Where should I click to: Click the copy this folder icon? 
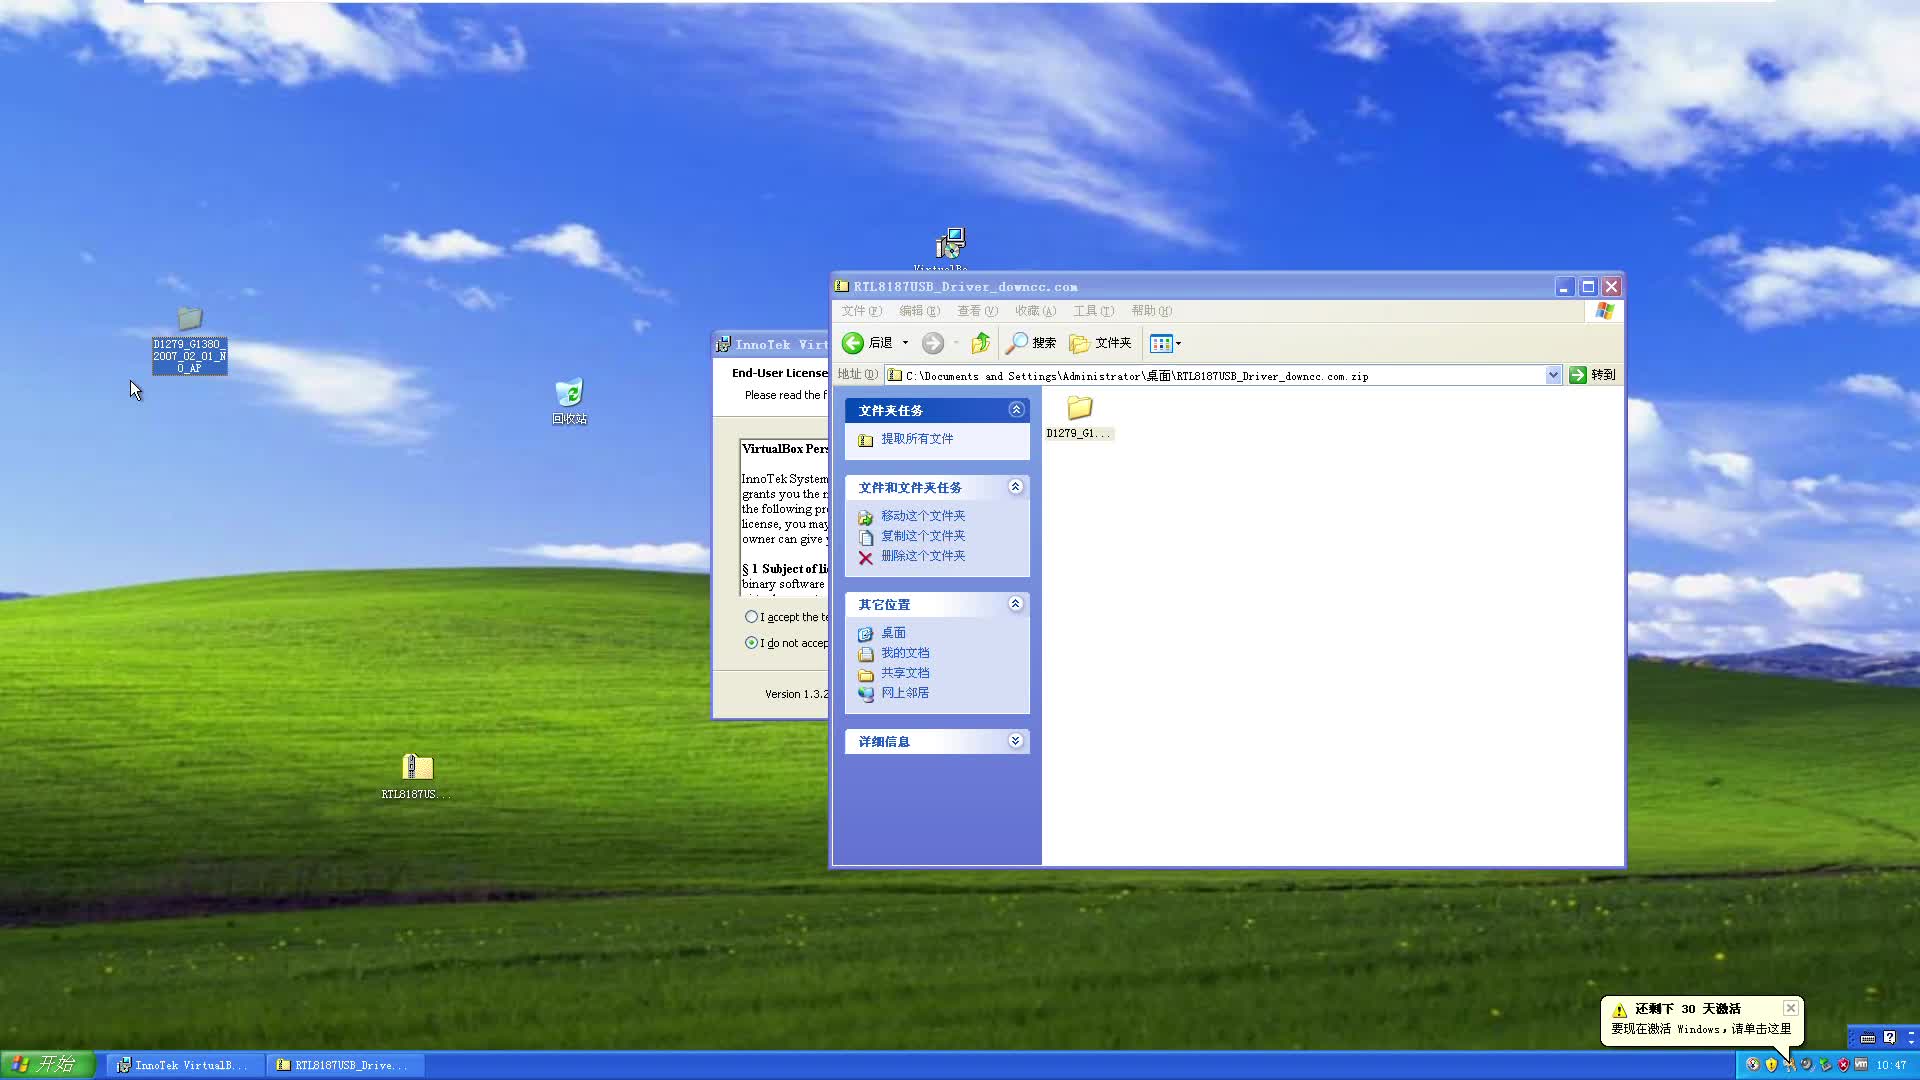point(866,537)
